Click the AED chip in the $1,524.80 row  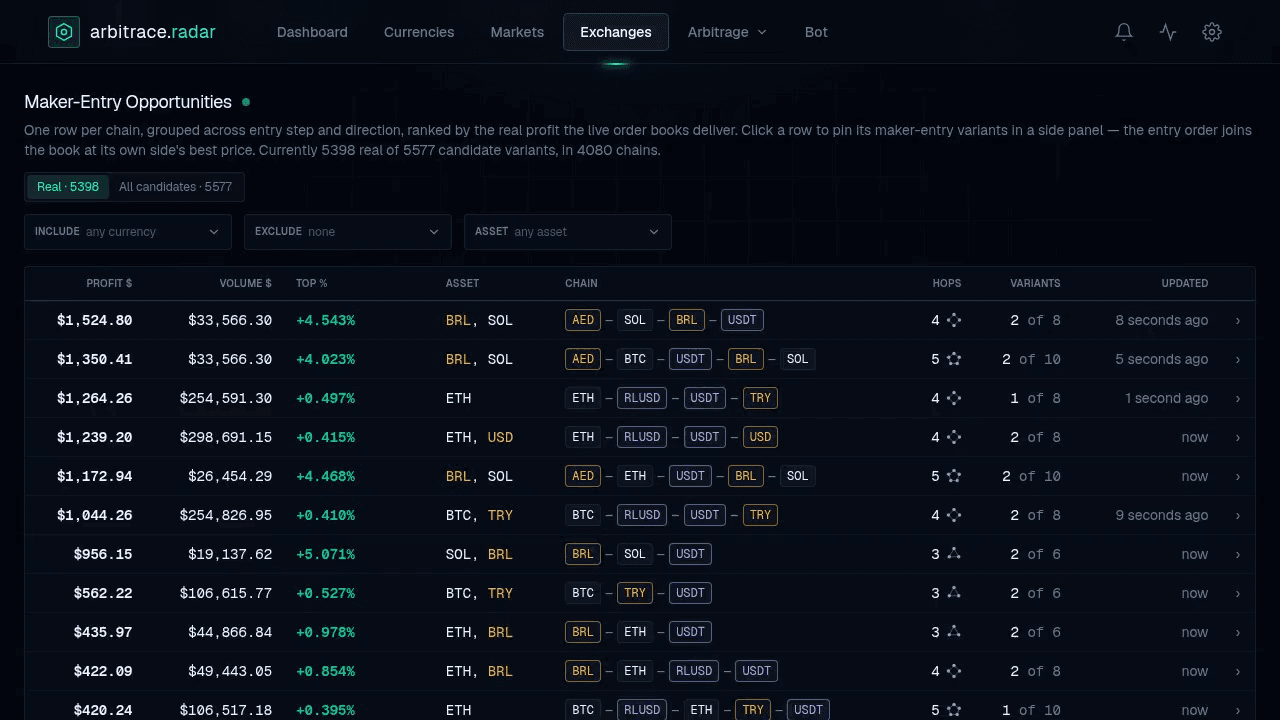[583, 320]
